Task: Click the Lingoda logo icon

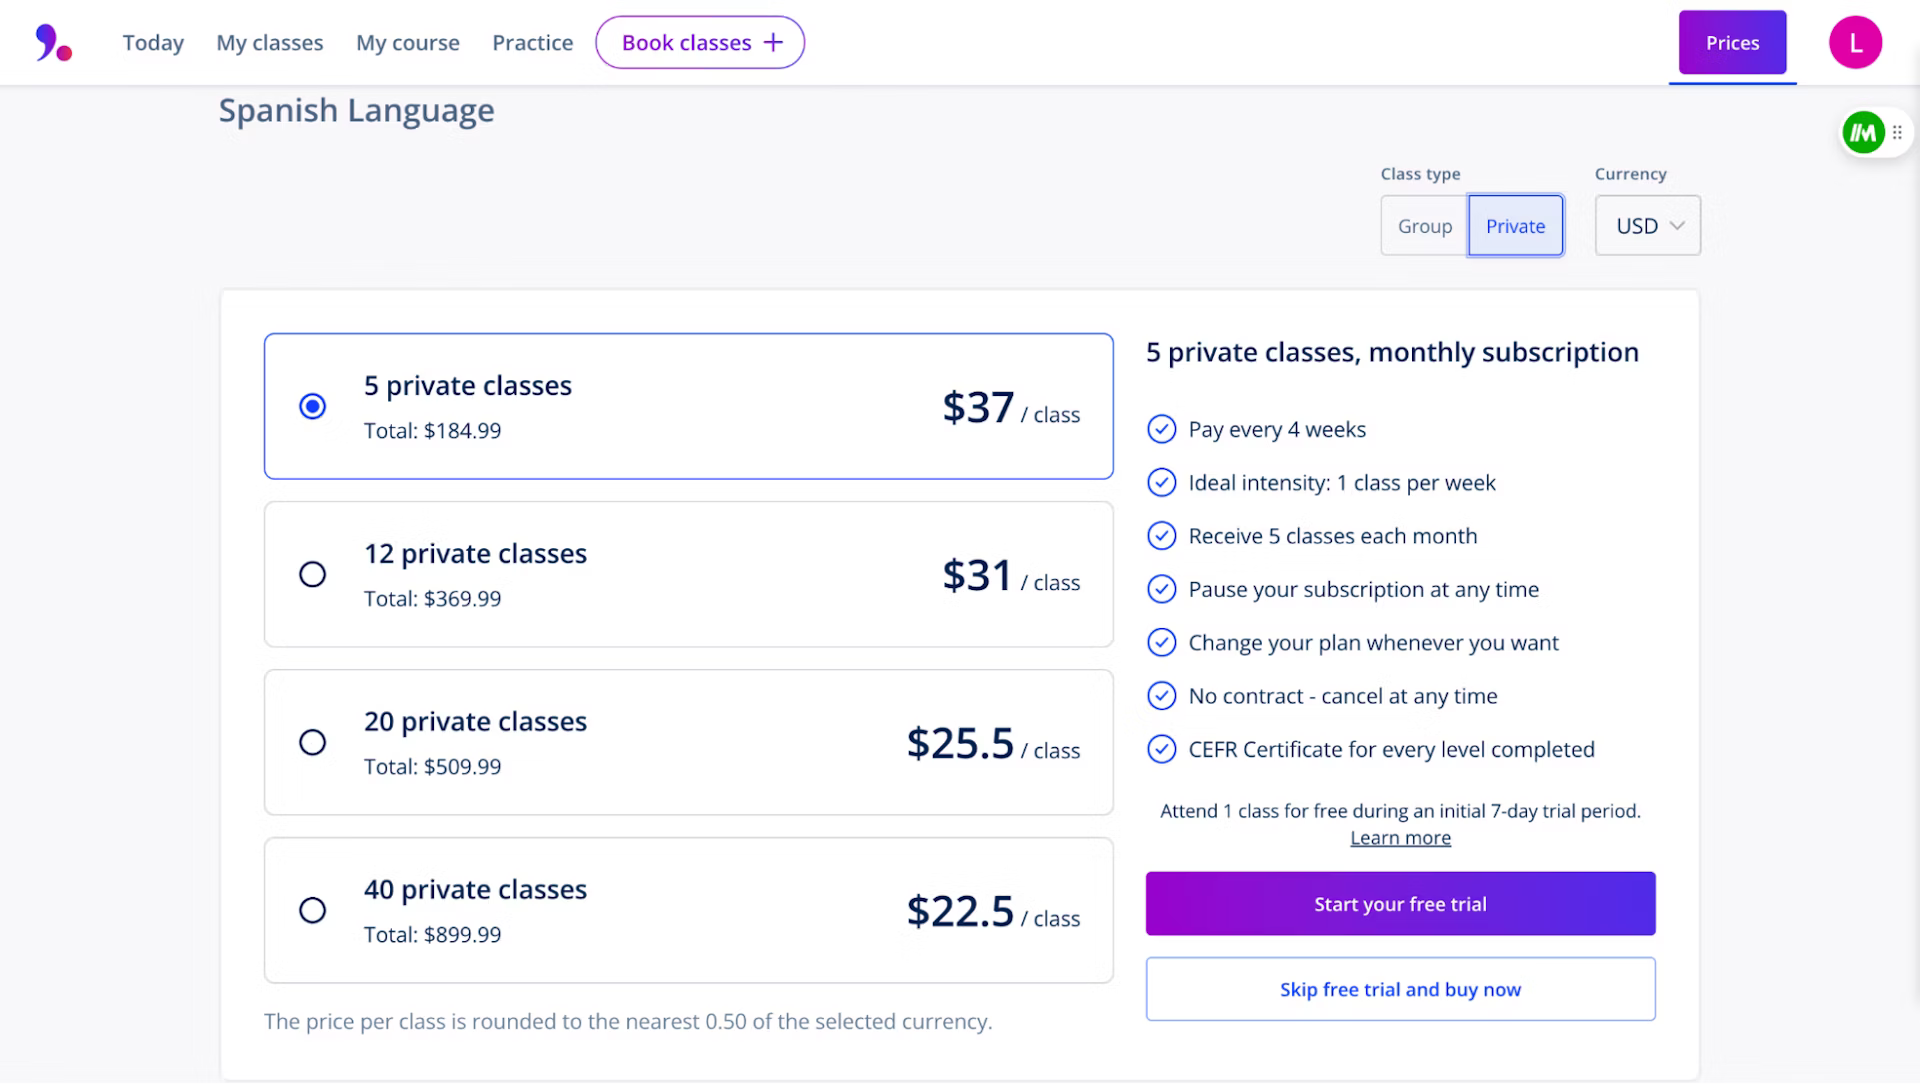Action: pos(54,43)
